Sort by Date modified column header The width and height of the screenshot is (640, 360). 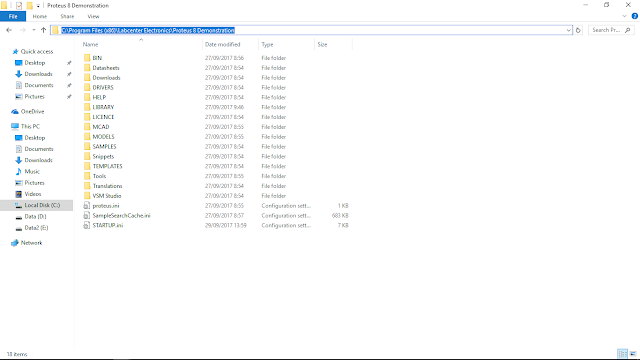tap(230, 44)
